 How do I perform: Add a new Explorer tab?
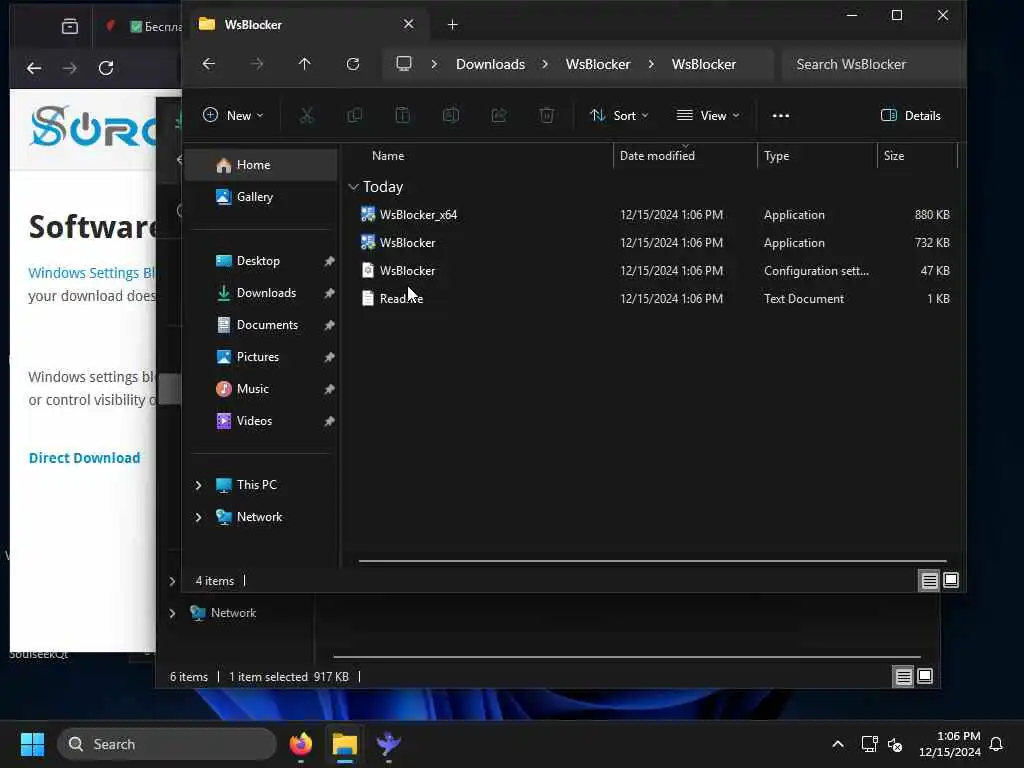point(452,25)
